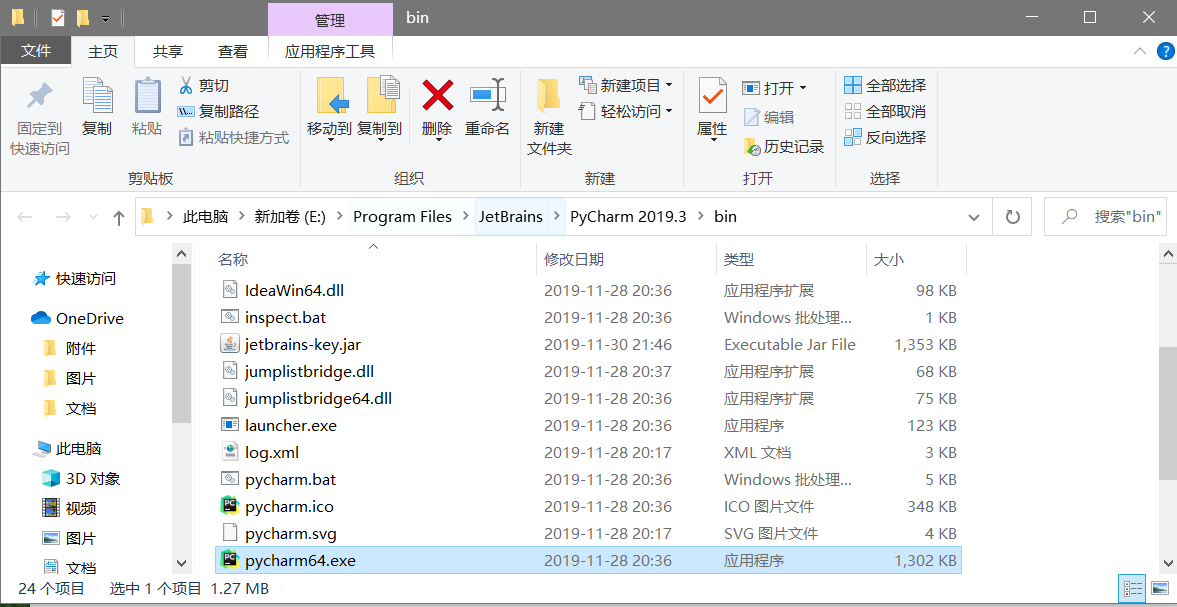Image resolution: width=1177 pixels, height=607 pixels.
Task: Click JetBrains in the address breadcrumb
Action: 510,217
